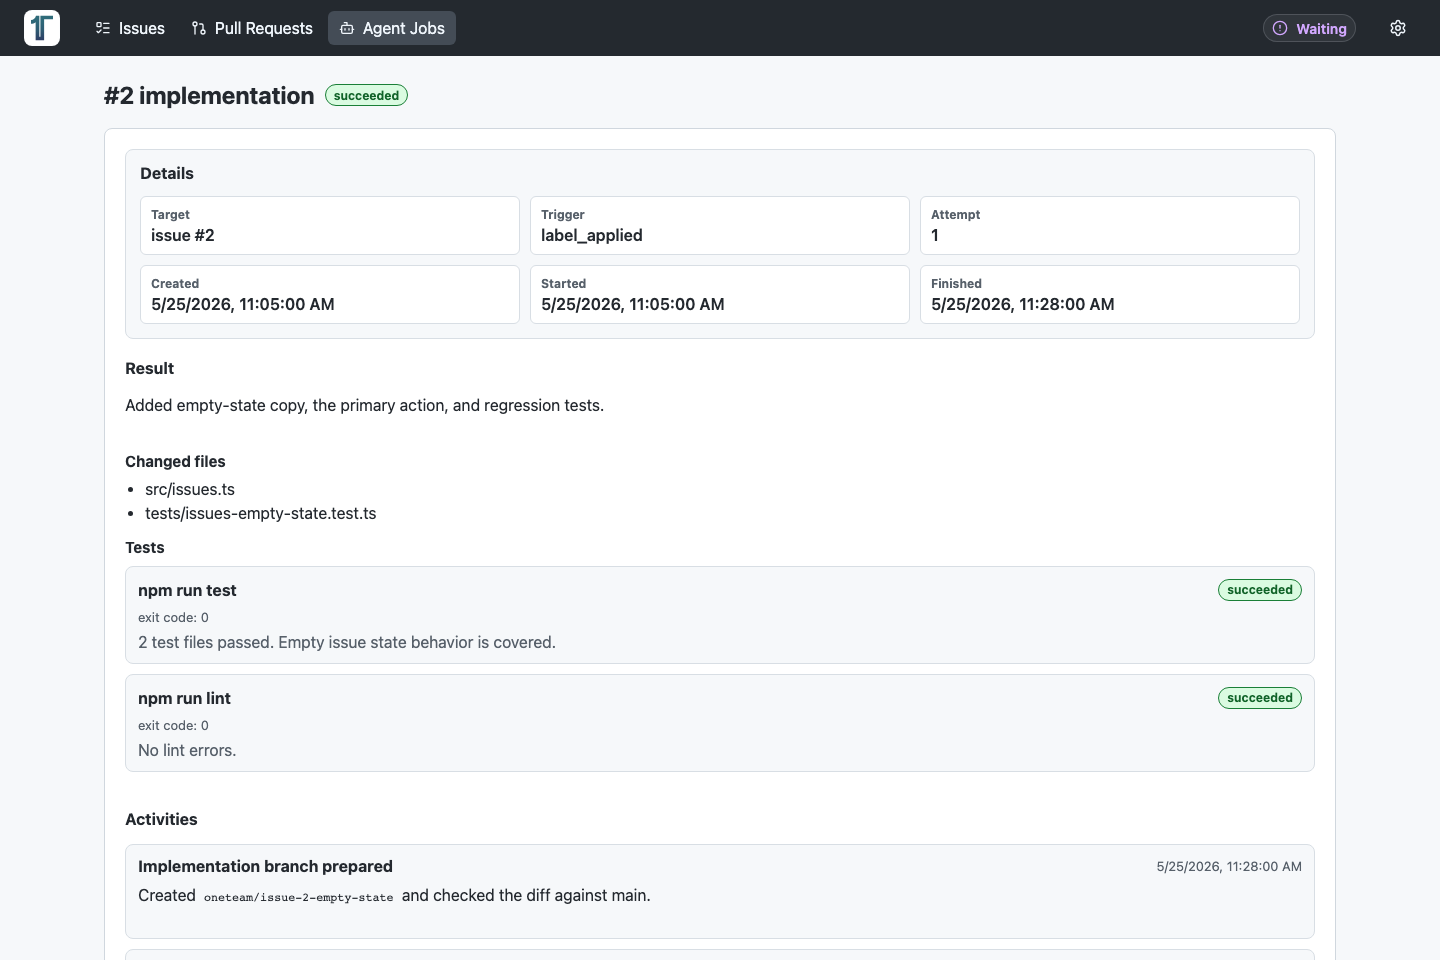Screen dimensions: 1440x960
Task: Click the Attempt value '1'
Action: tap(935, 235)
